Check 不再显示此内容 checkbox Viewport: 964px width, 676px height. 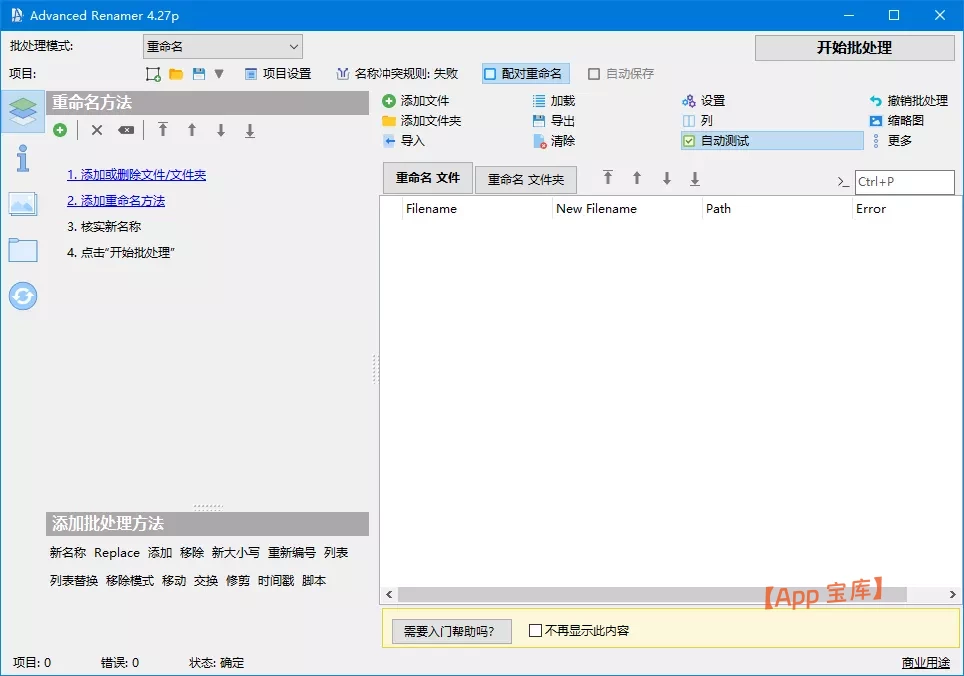pyautogui.click(x=535, y=631)
